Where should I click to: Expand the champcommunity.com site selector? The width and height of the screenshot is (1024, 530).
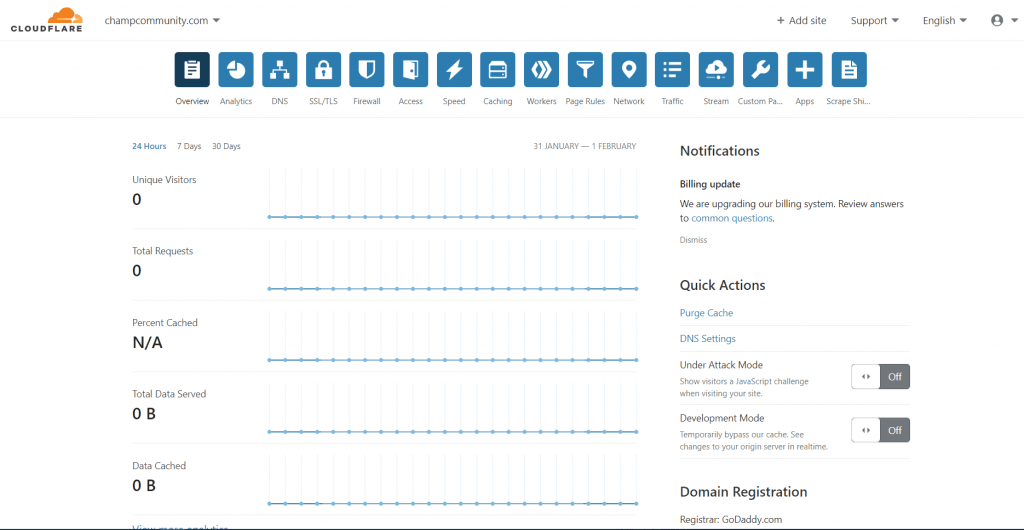pos(162,20)
